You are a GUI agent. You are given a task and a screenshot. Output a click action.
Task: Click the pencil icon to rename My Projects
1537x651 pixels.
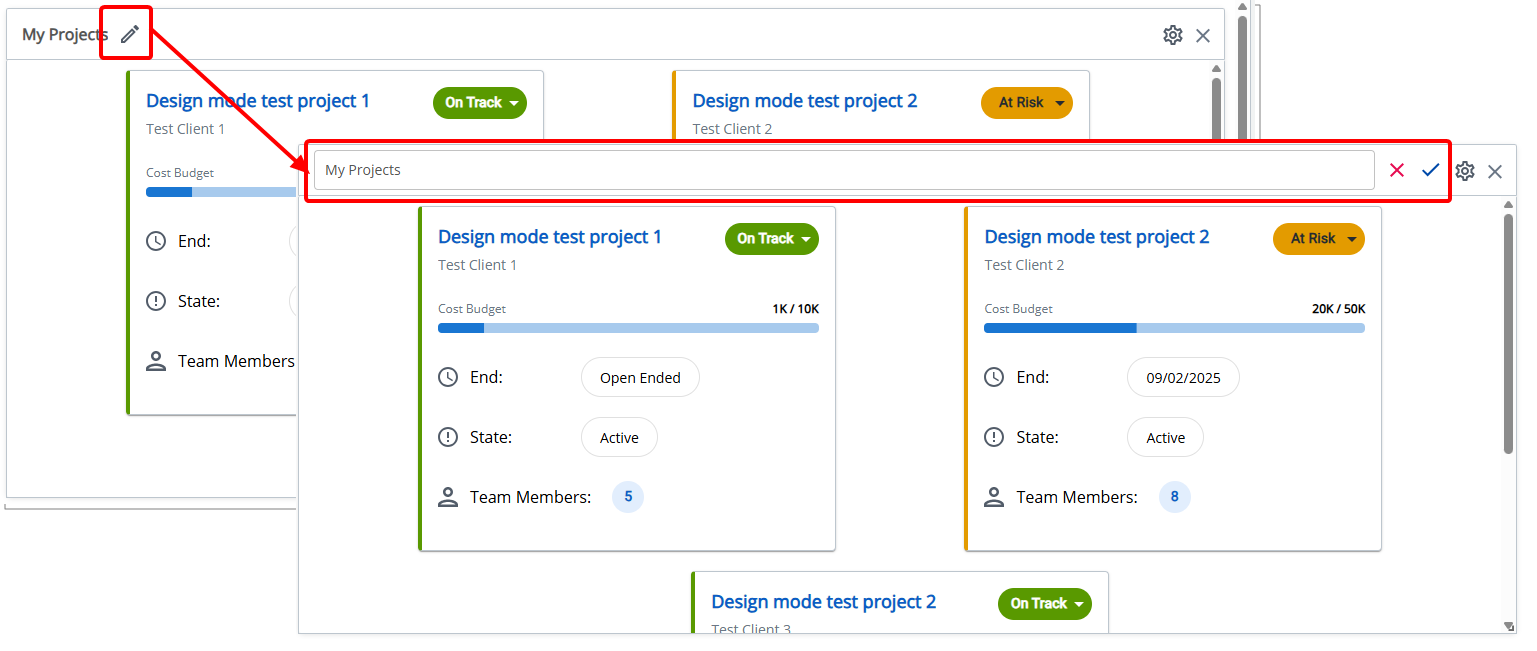coord(127,32)
